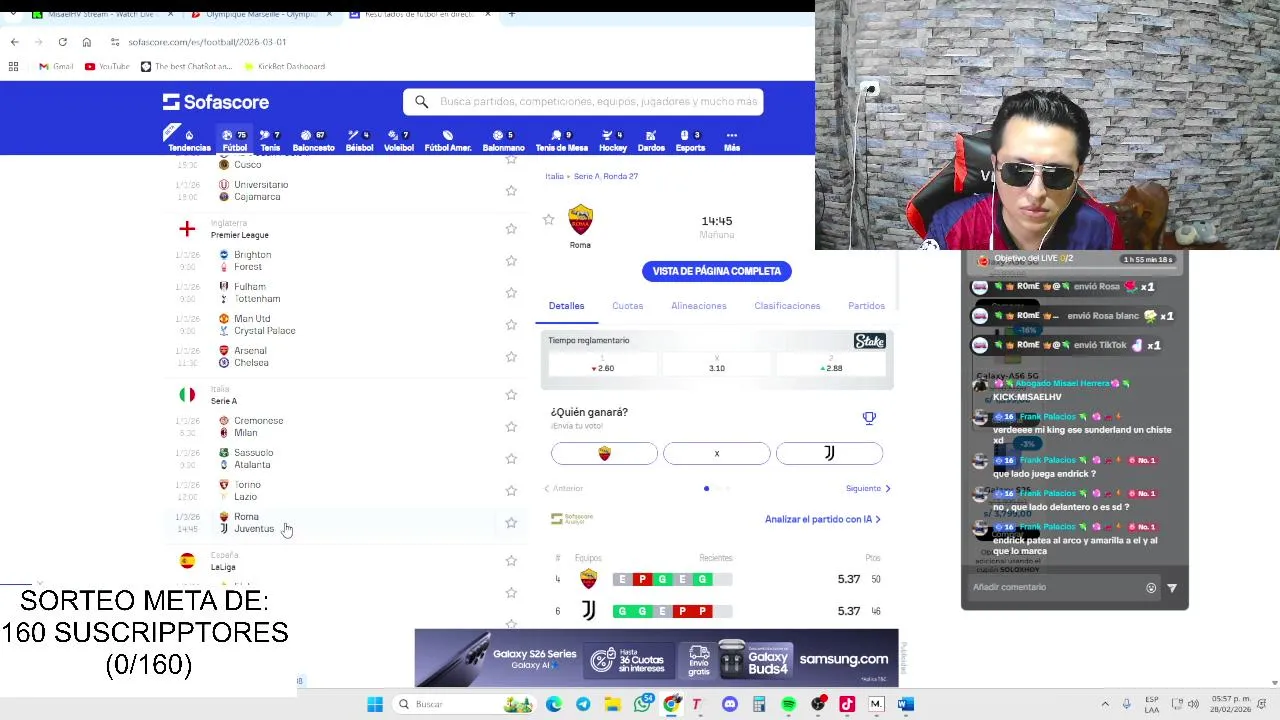Open the KickBot Dashboard bookmark
The image size is (1280, 720).
tap(285, 66)
